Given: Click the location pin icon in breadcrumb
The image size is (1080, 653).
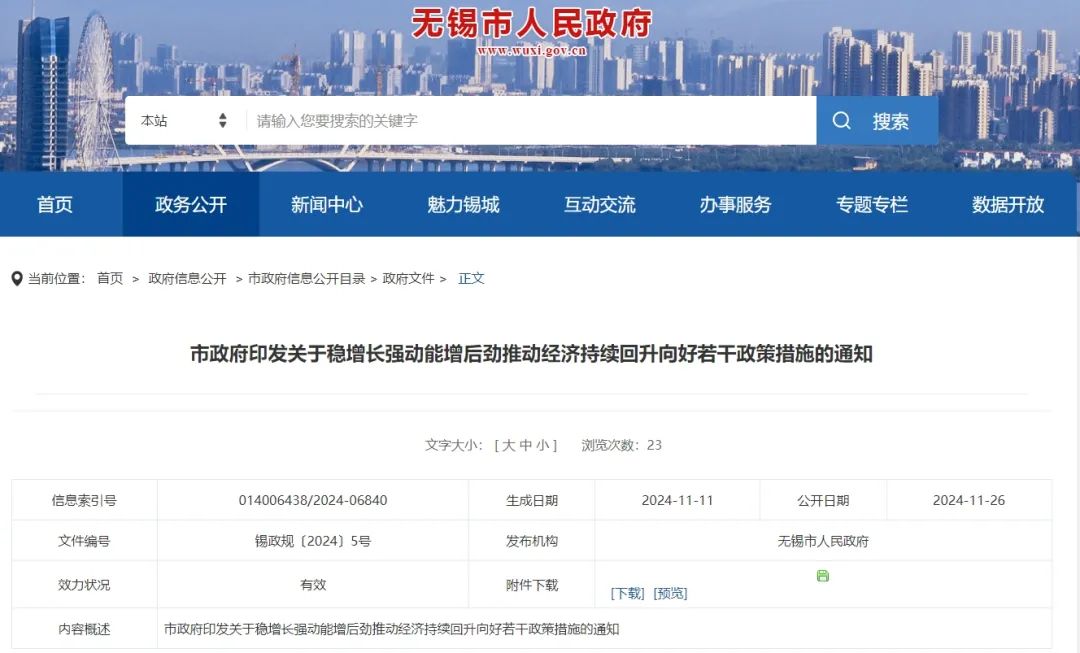Looking at the screenshot, I should pos(17,279).
